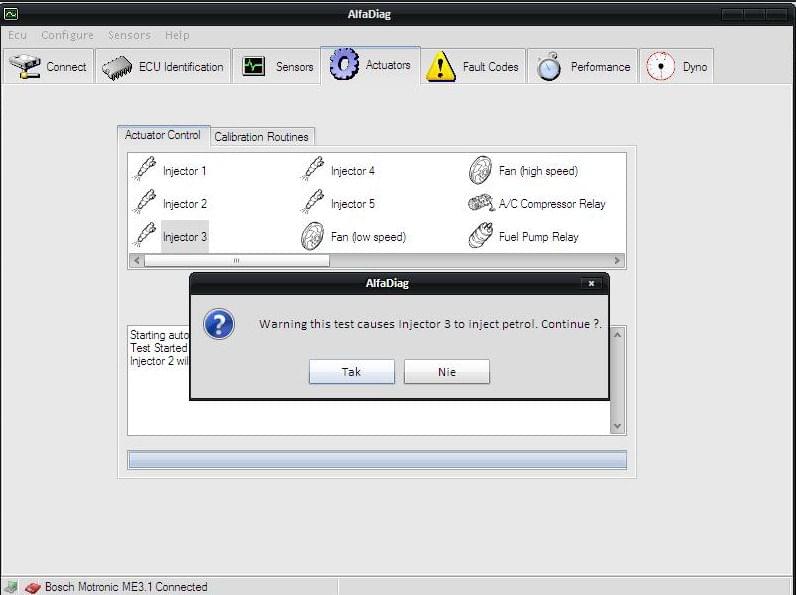Click the log box scroll down arrow
This screenshot has width=796, height=595.
[x=617, y=426]
